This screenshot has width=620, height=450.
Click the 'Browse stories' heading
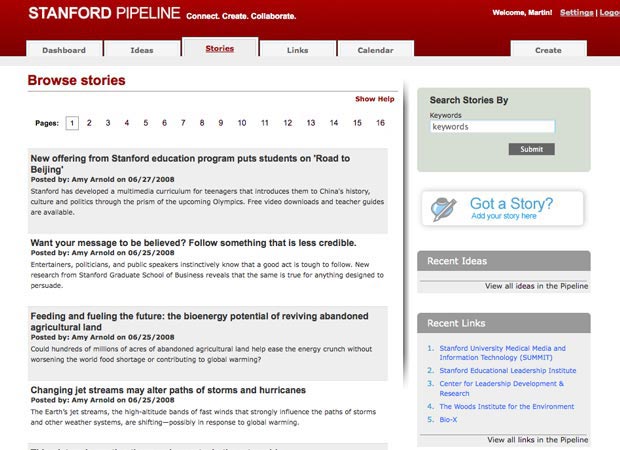(76, 80)
